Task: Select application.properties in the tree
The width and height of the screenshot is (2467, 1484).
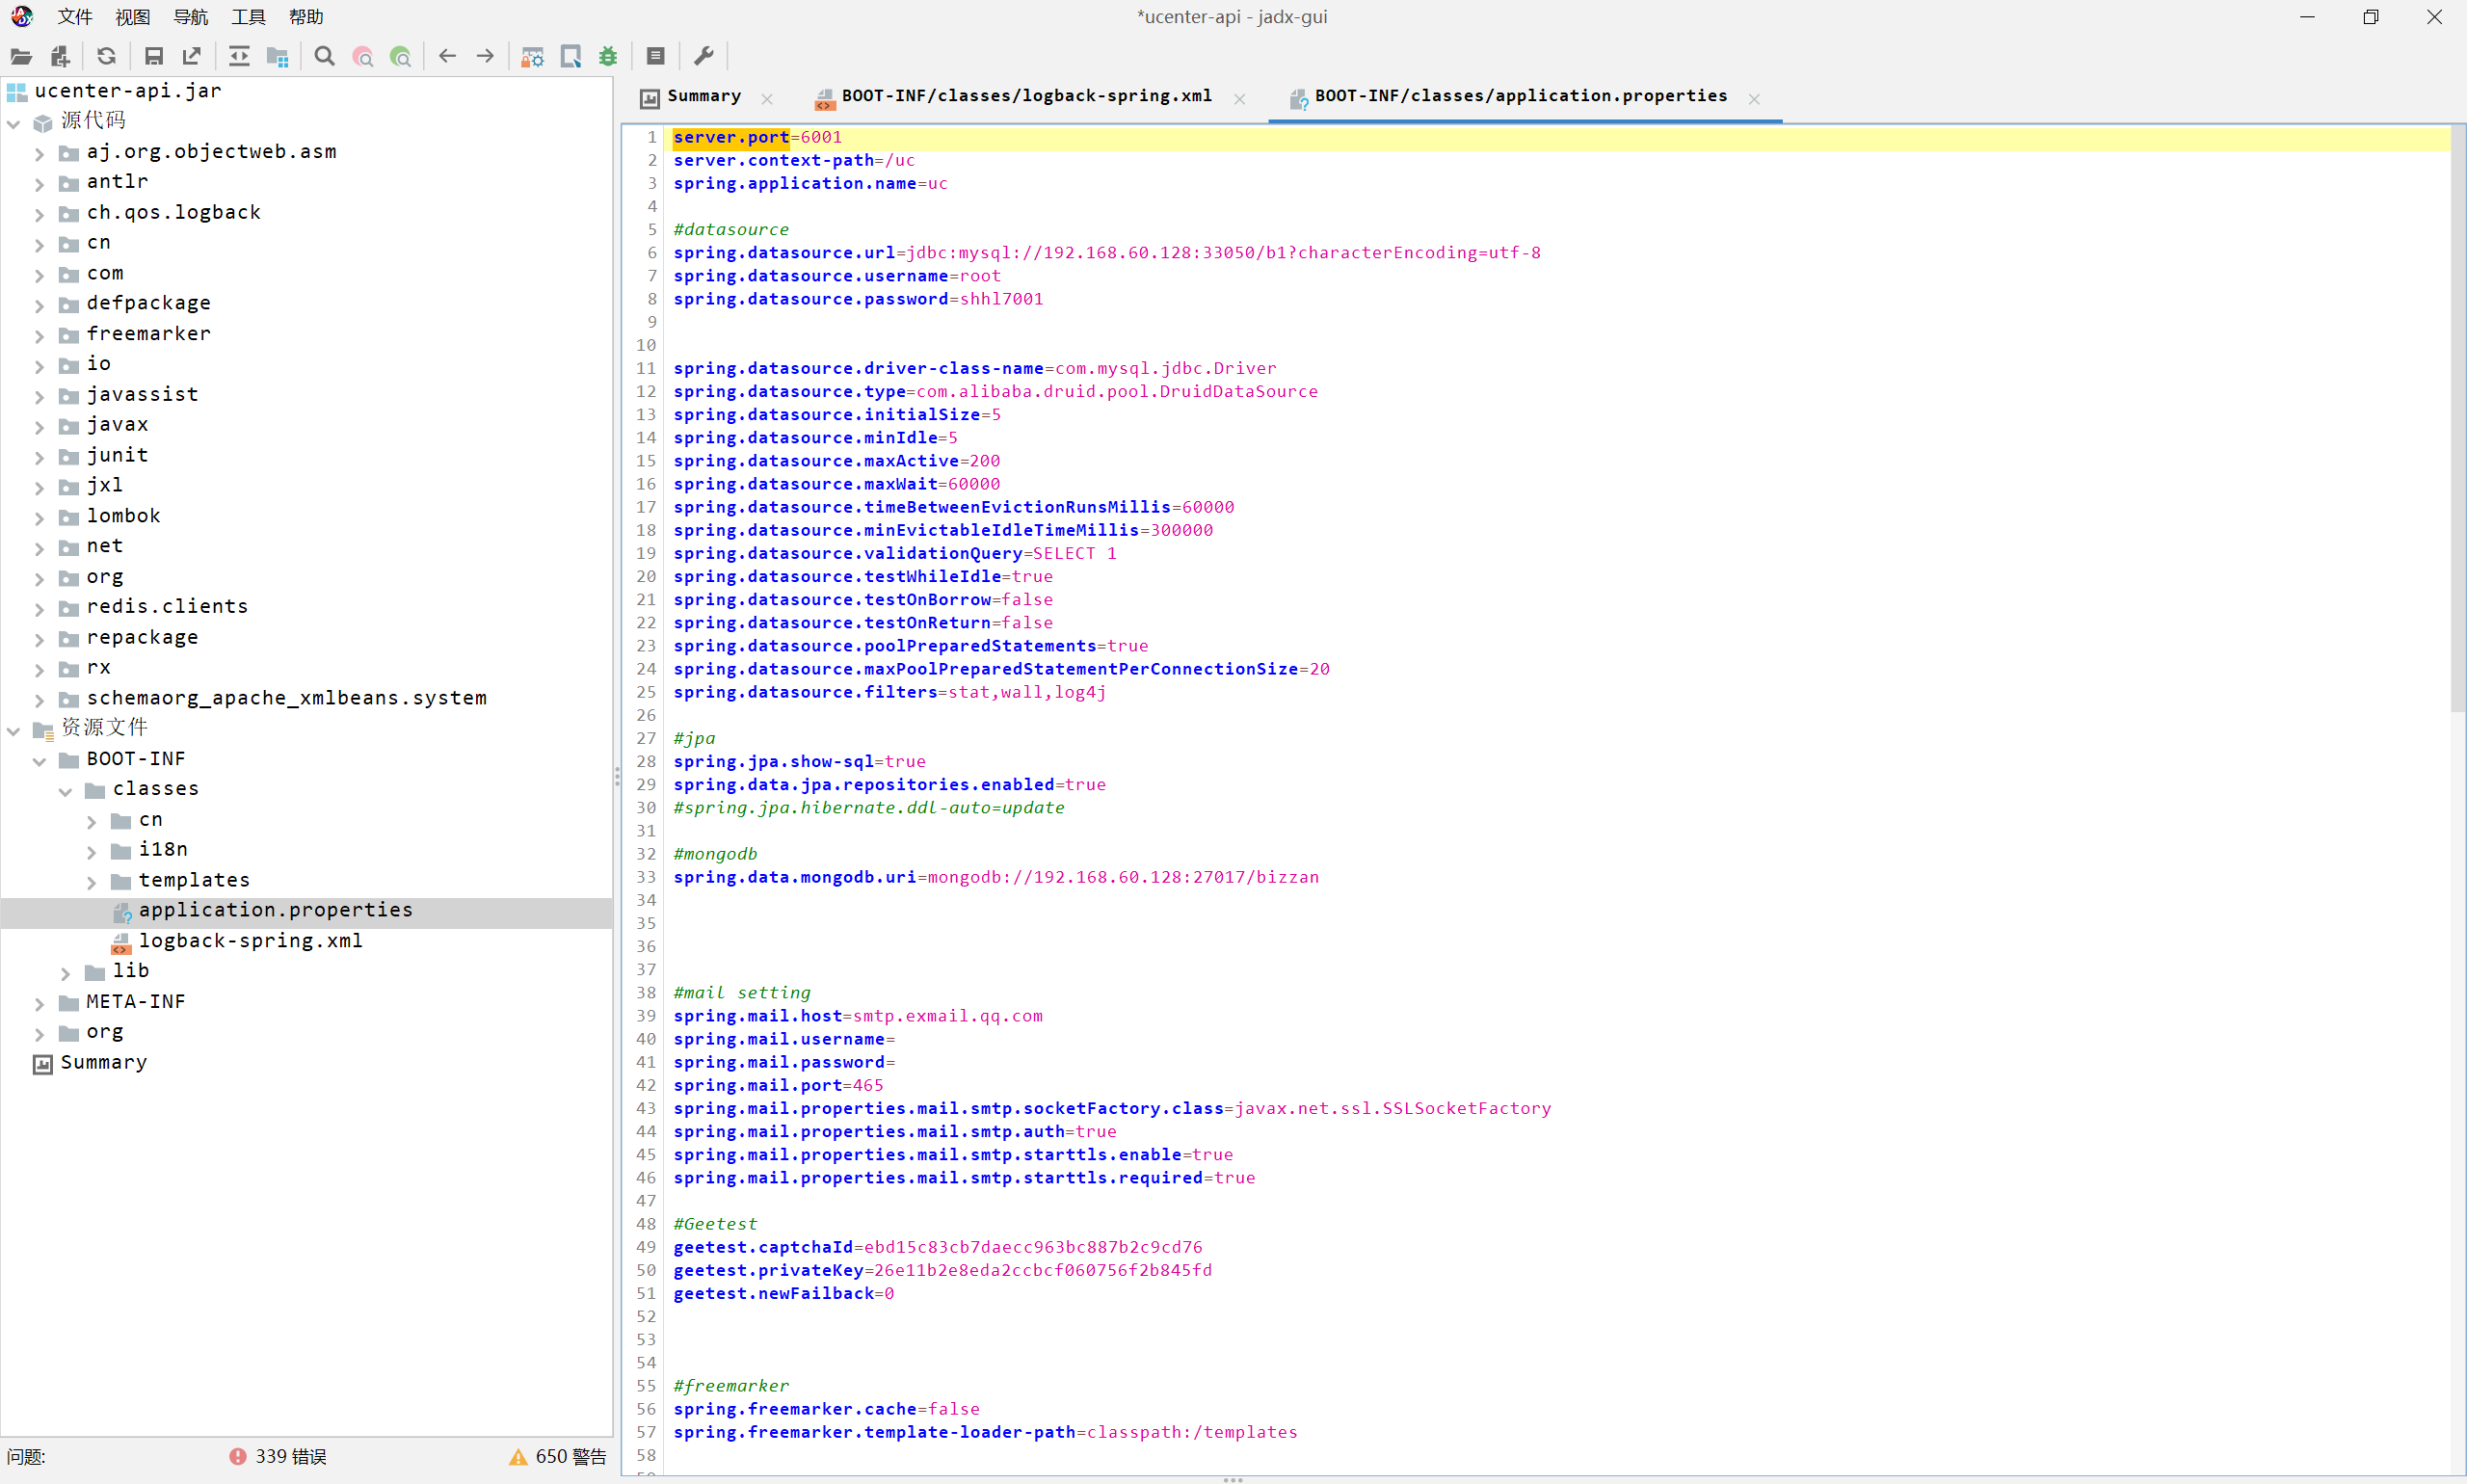Action: point(275,910)
